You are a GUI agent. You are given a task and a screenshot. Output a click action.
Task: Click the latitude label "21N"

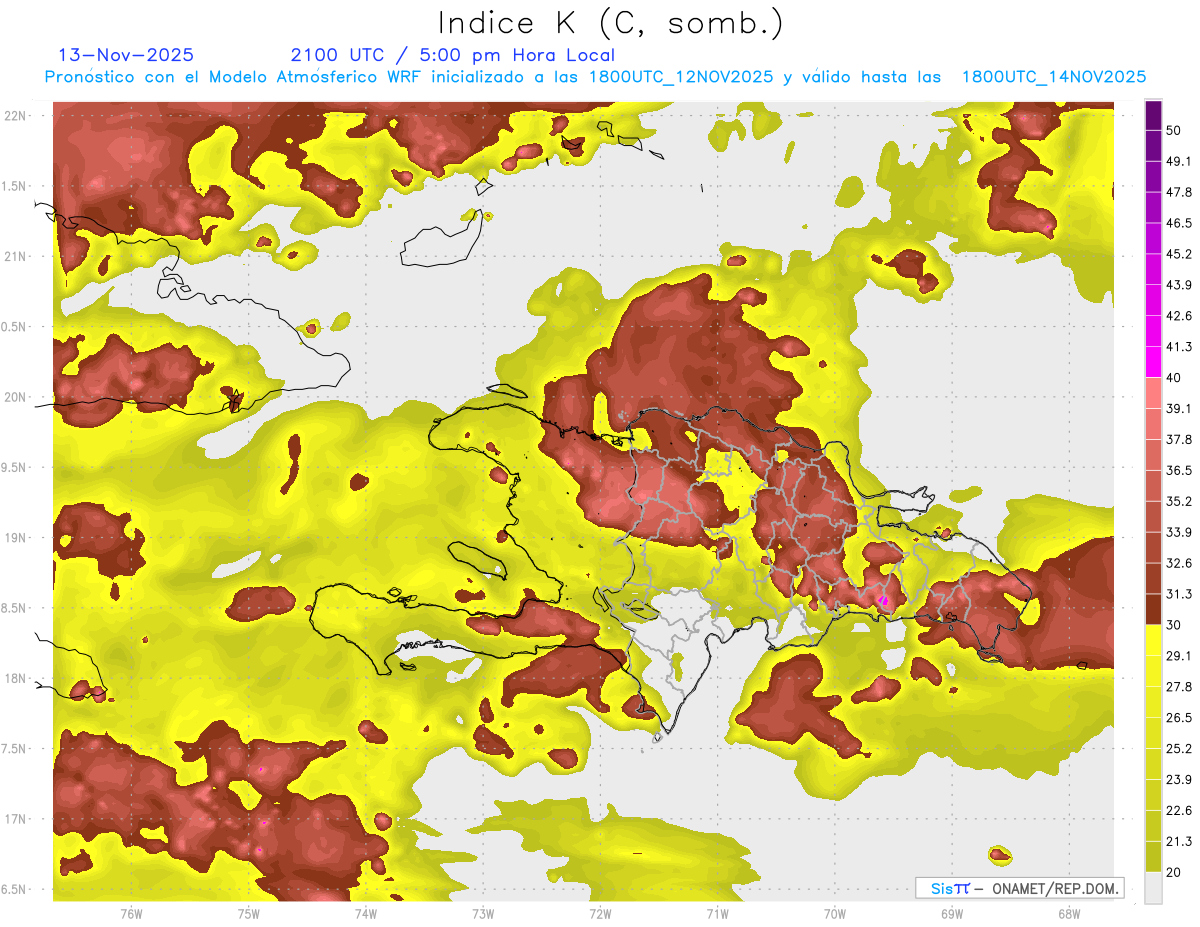tap(15, 257)
